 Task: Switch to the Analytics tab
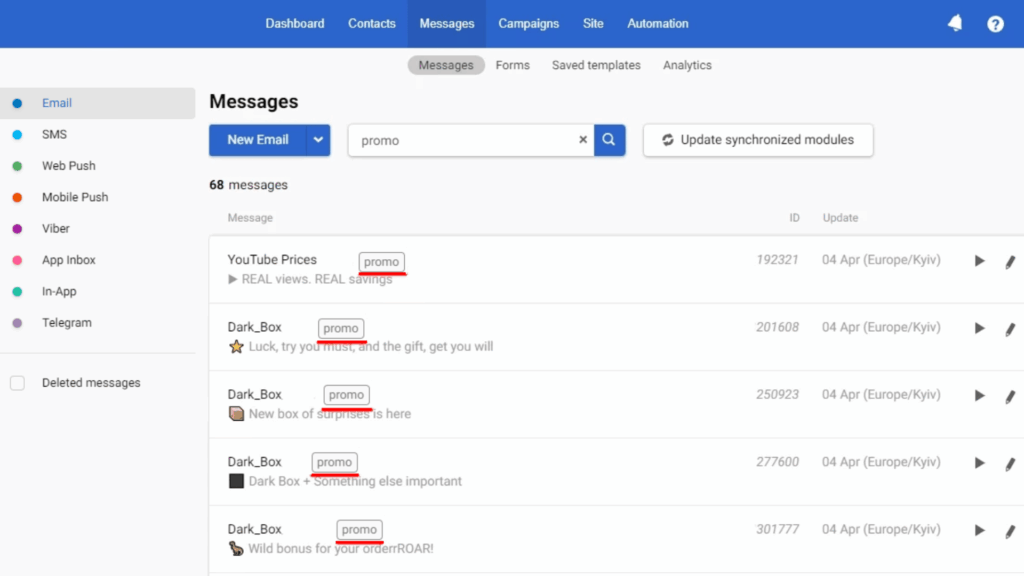tap(687, 65)
